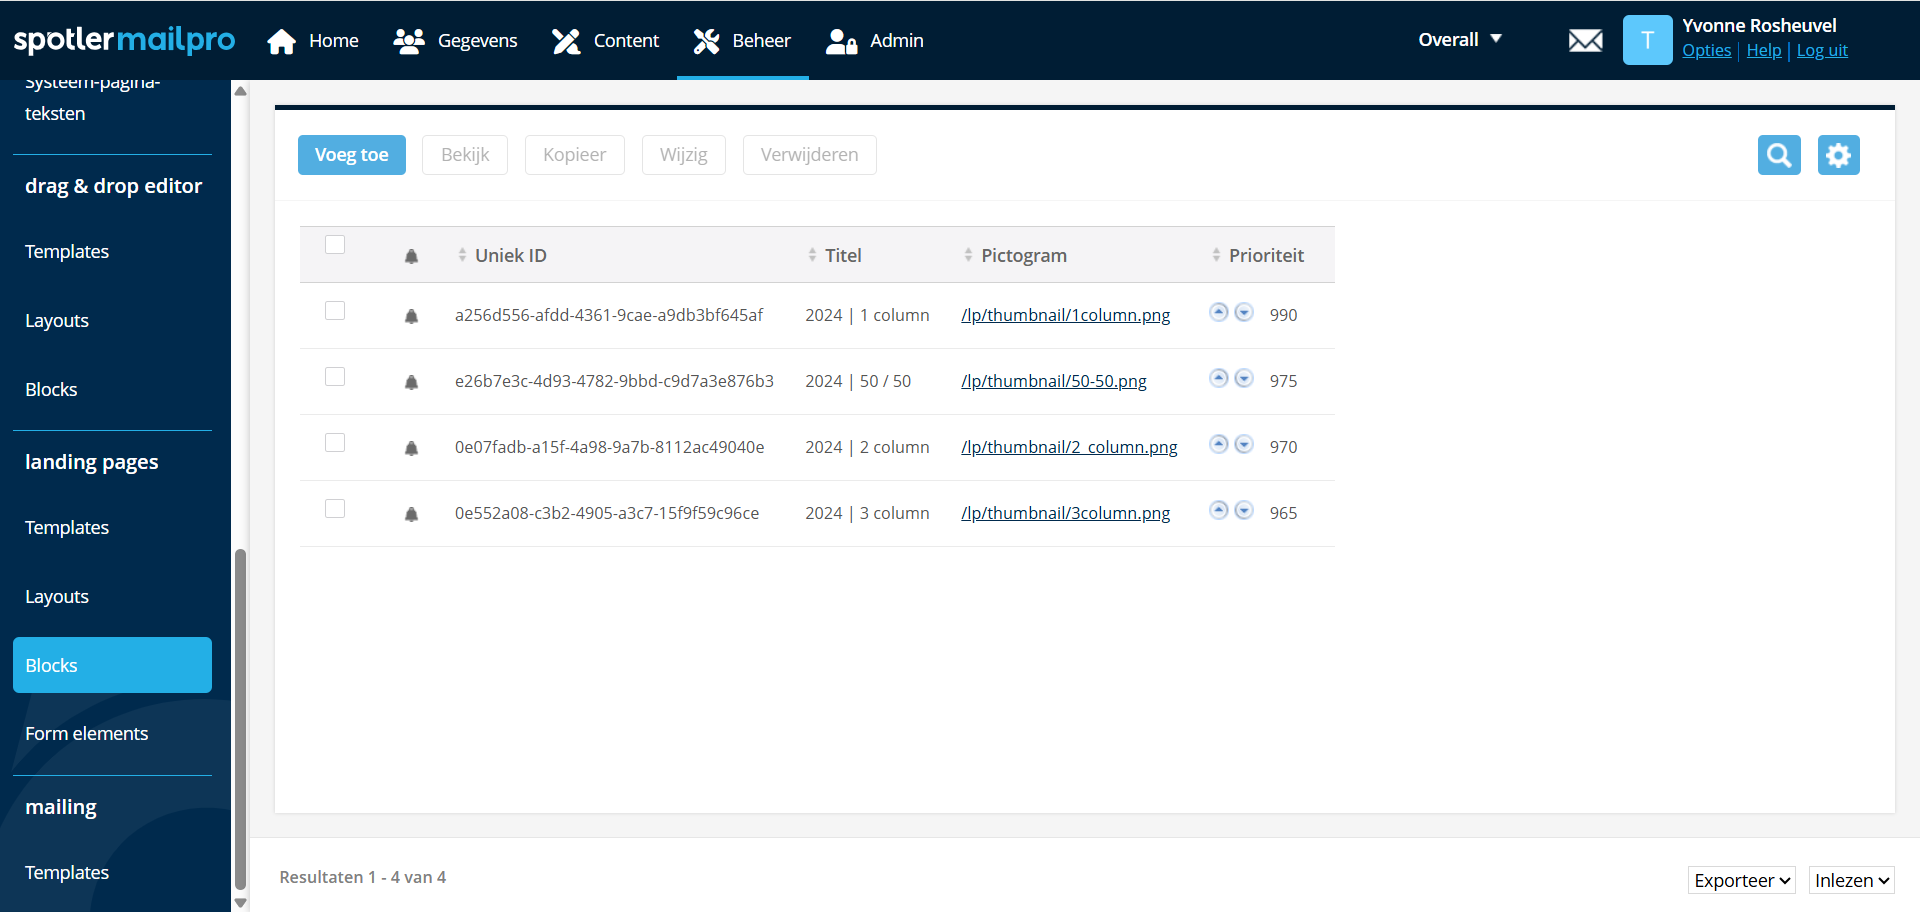
Task: Click the user avatar tile T
Action: pyautogui.click(x=1647, y=41)
